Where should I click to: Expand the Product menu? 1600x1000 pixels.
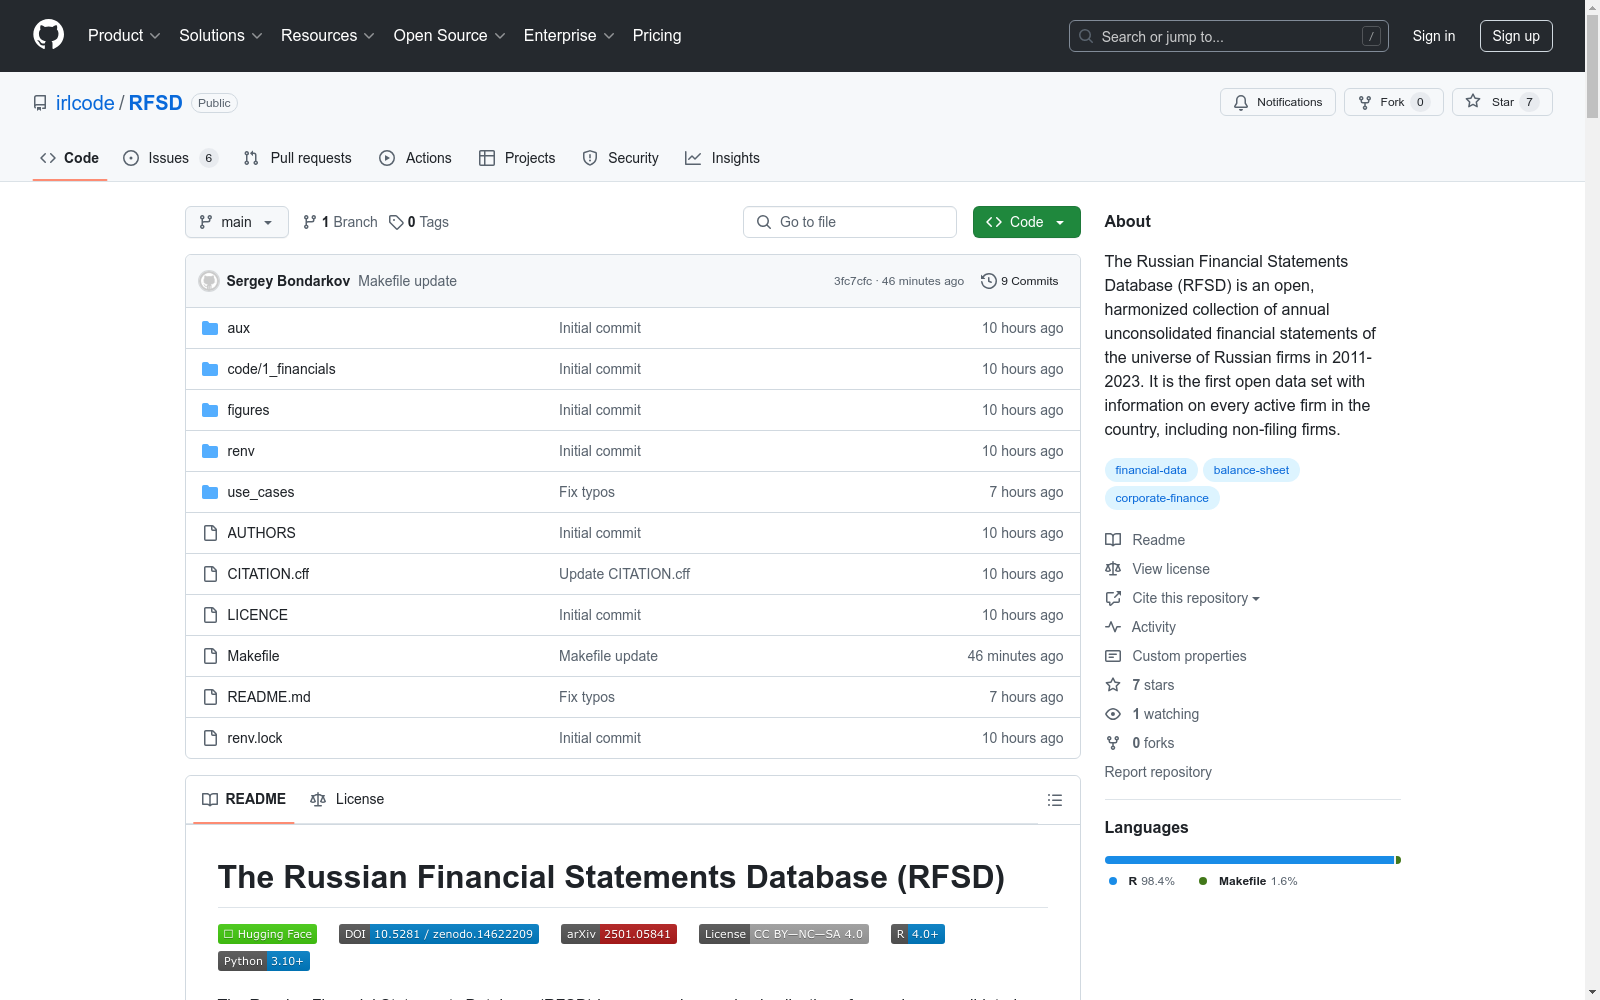pyautogui.click(x=124, y=35)
